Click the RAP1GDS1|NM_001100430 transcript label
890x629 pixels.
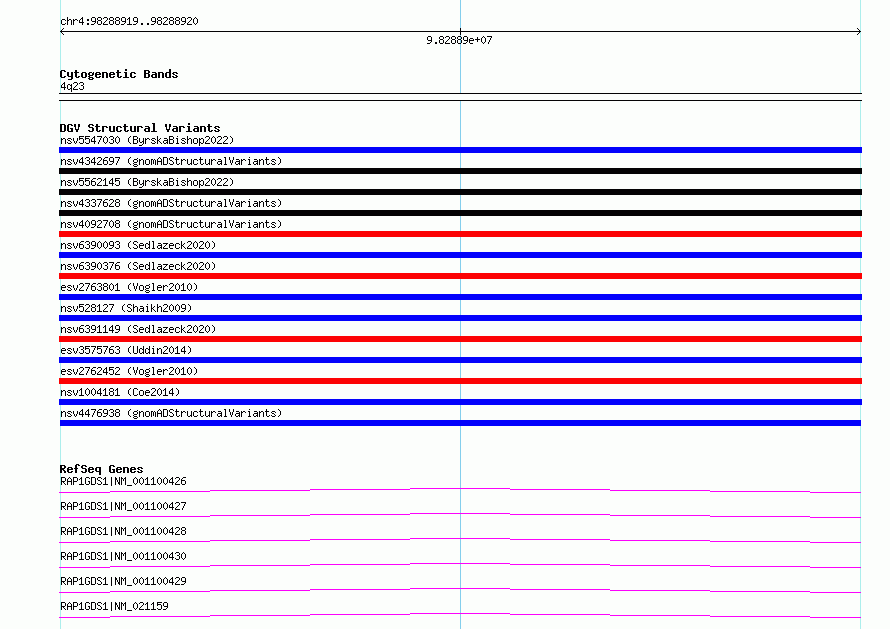[123, 556]
